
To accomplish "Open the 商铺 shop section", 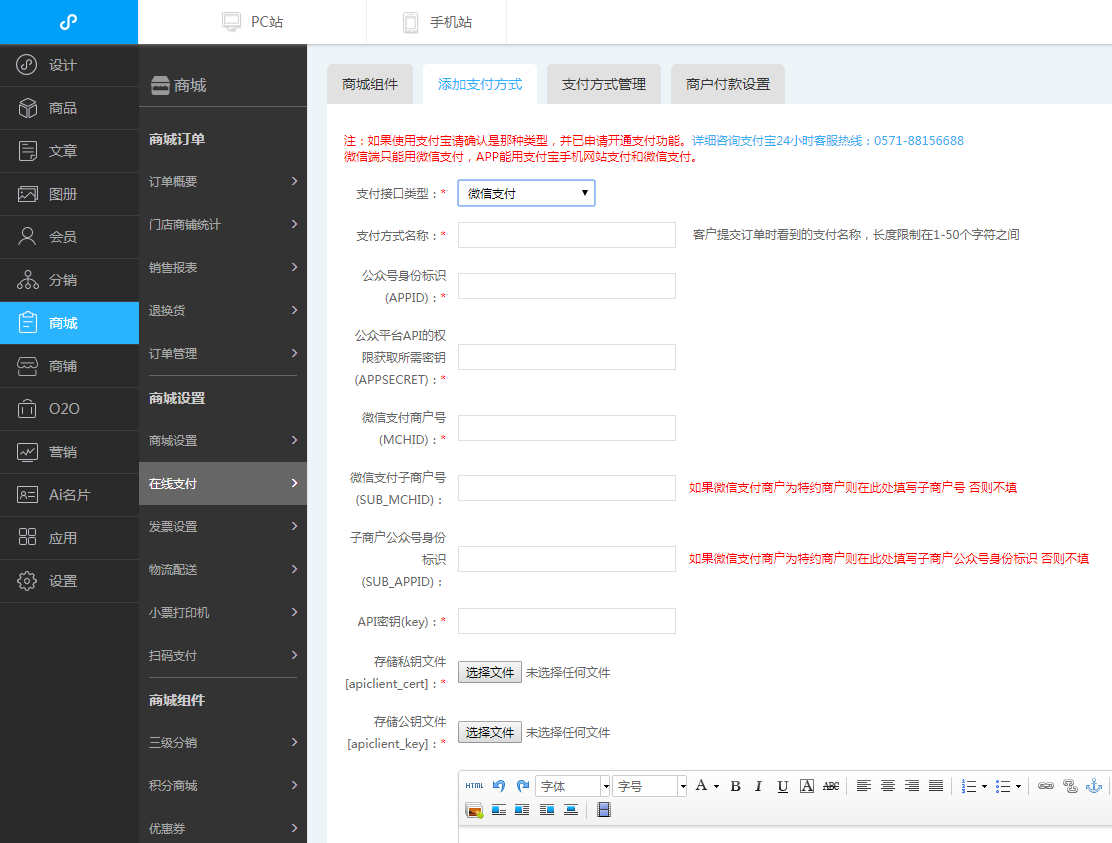I will [x=69, y=366].
